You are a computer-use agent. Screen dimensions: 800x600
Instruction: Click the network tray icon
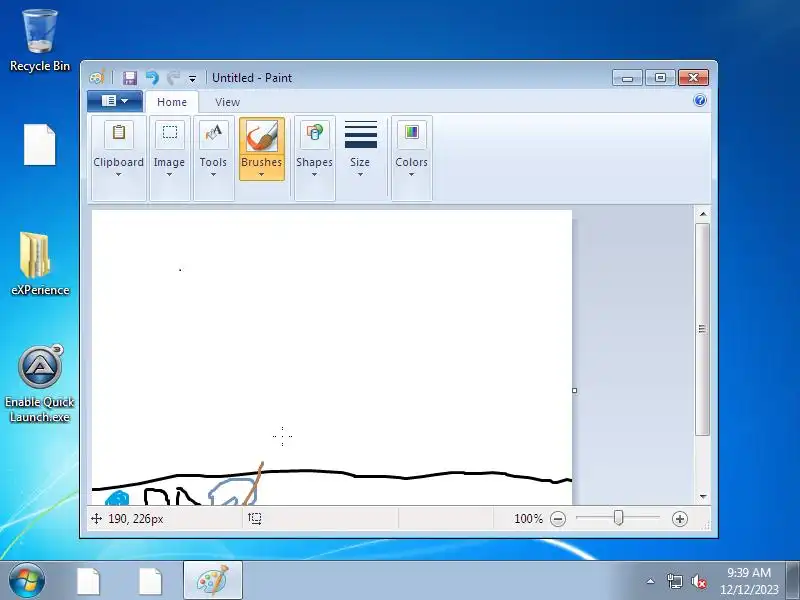point(674,581)
